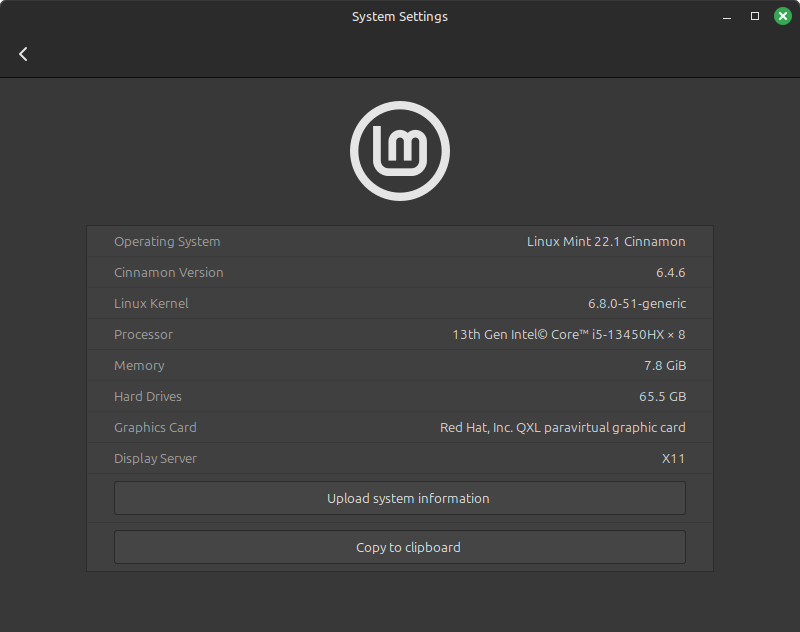The image size is (800, 632).
Task: Select the 6.8.0-51-generic kernel value
Action: click(636, 303)
